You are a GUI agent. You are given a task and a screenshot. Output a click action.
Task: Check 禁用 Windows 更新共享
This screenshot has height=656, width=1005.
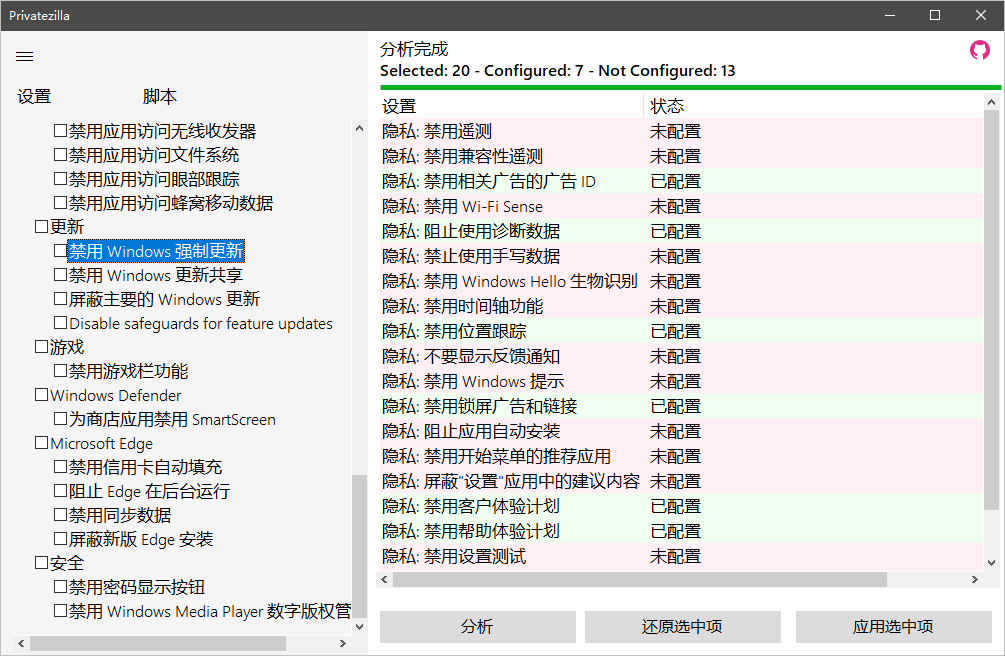pyautogui.click(x=61, y=274)
